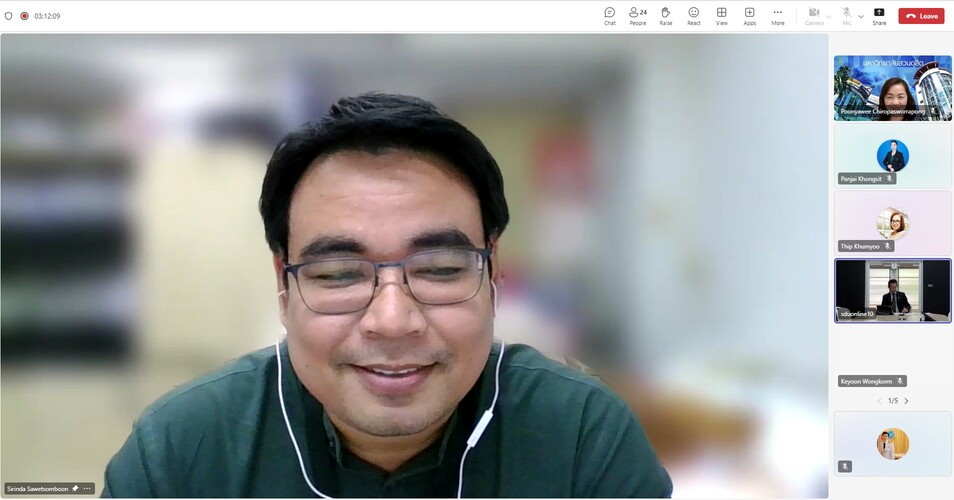This screenshot has height=500, width=954.
Task: Change the meeting View layout
Action: (721, 15)
